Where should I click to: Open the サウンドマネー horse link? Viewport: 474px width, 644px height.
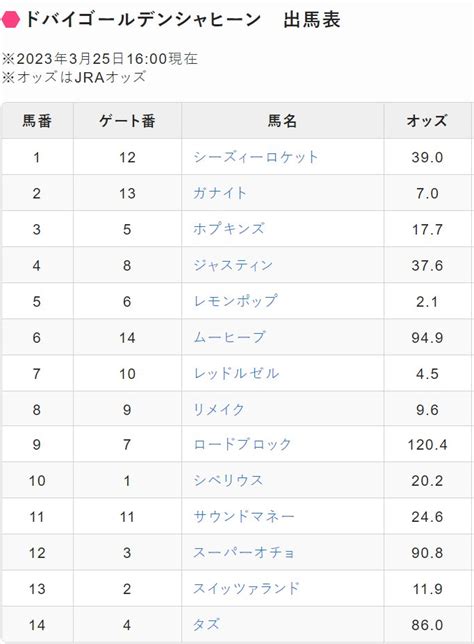pyautogui.click(x=244, y=516)
